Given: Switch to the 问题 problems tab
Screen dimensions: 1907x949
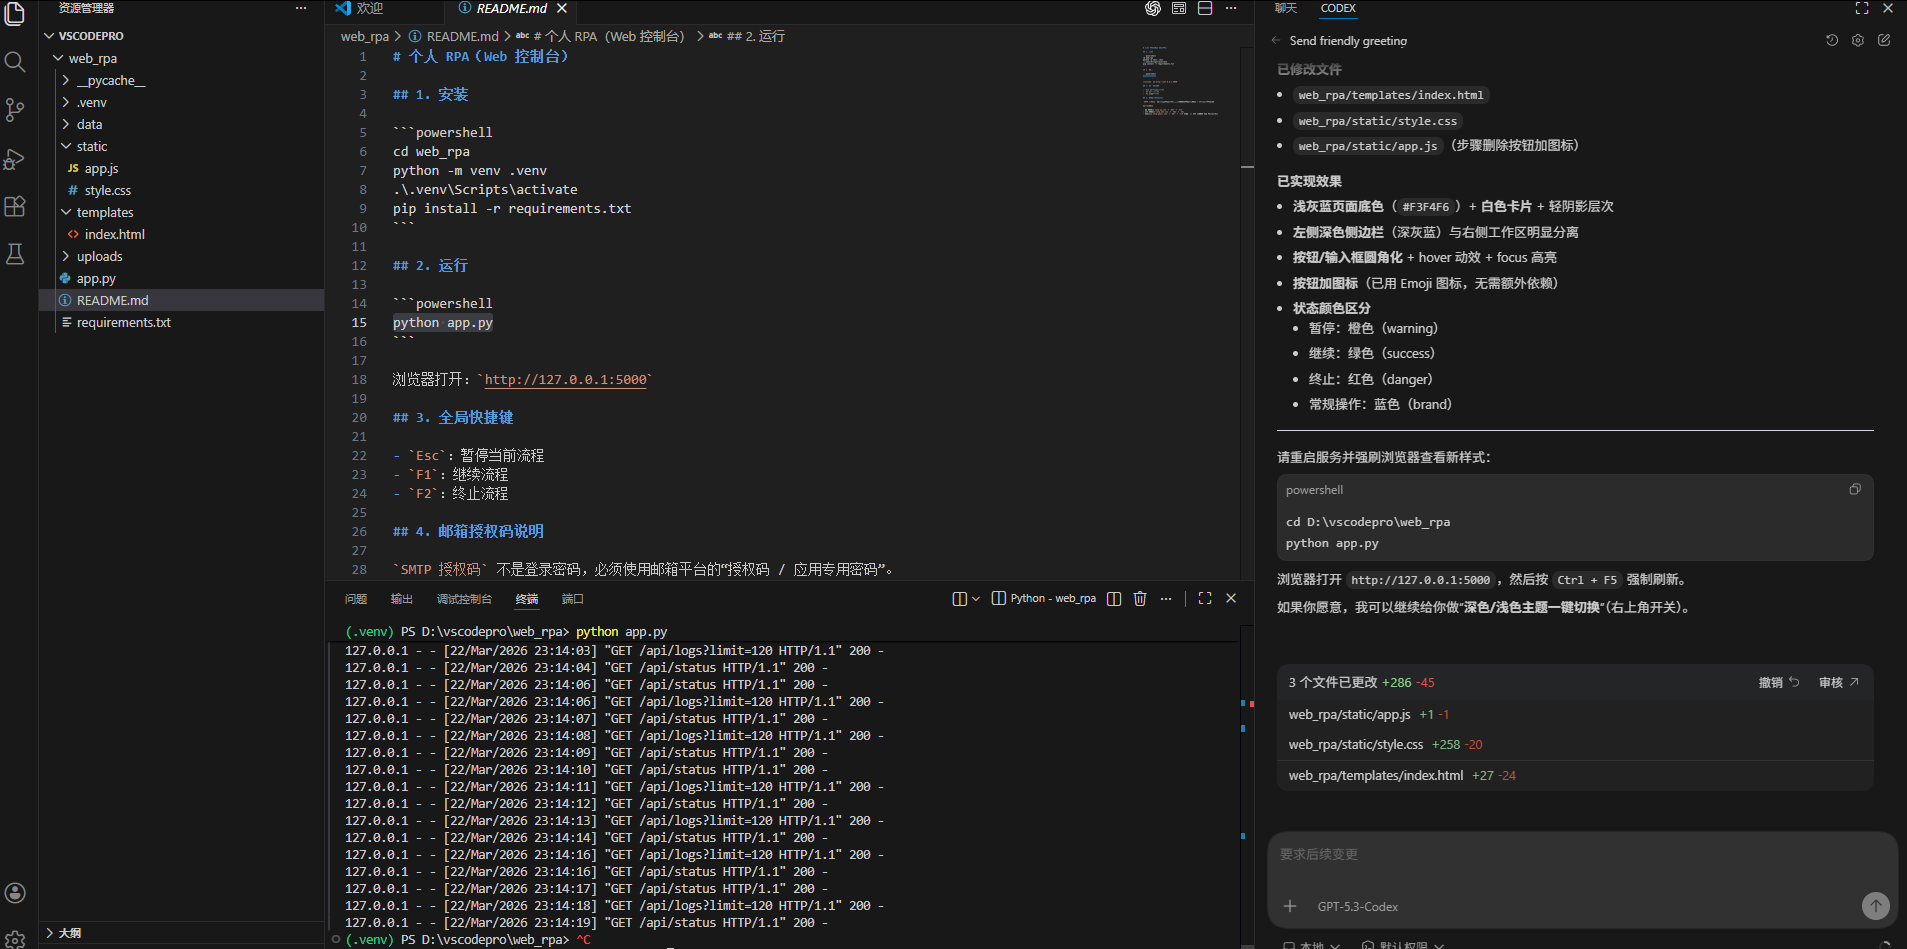Looking at the screenshot, I should 356,599.
